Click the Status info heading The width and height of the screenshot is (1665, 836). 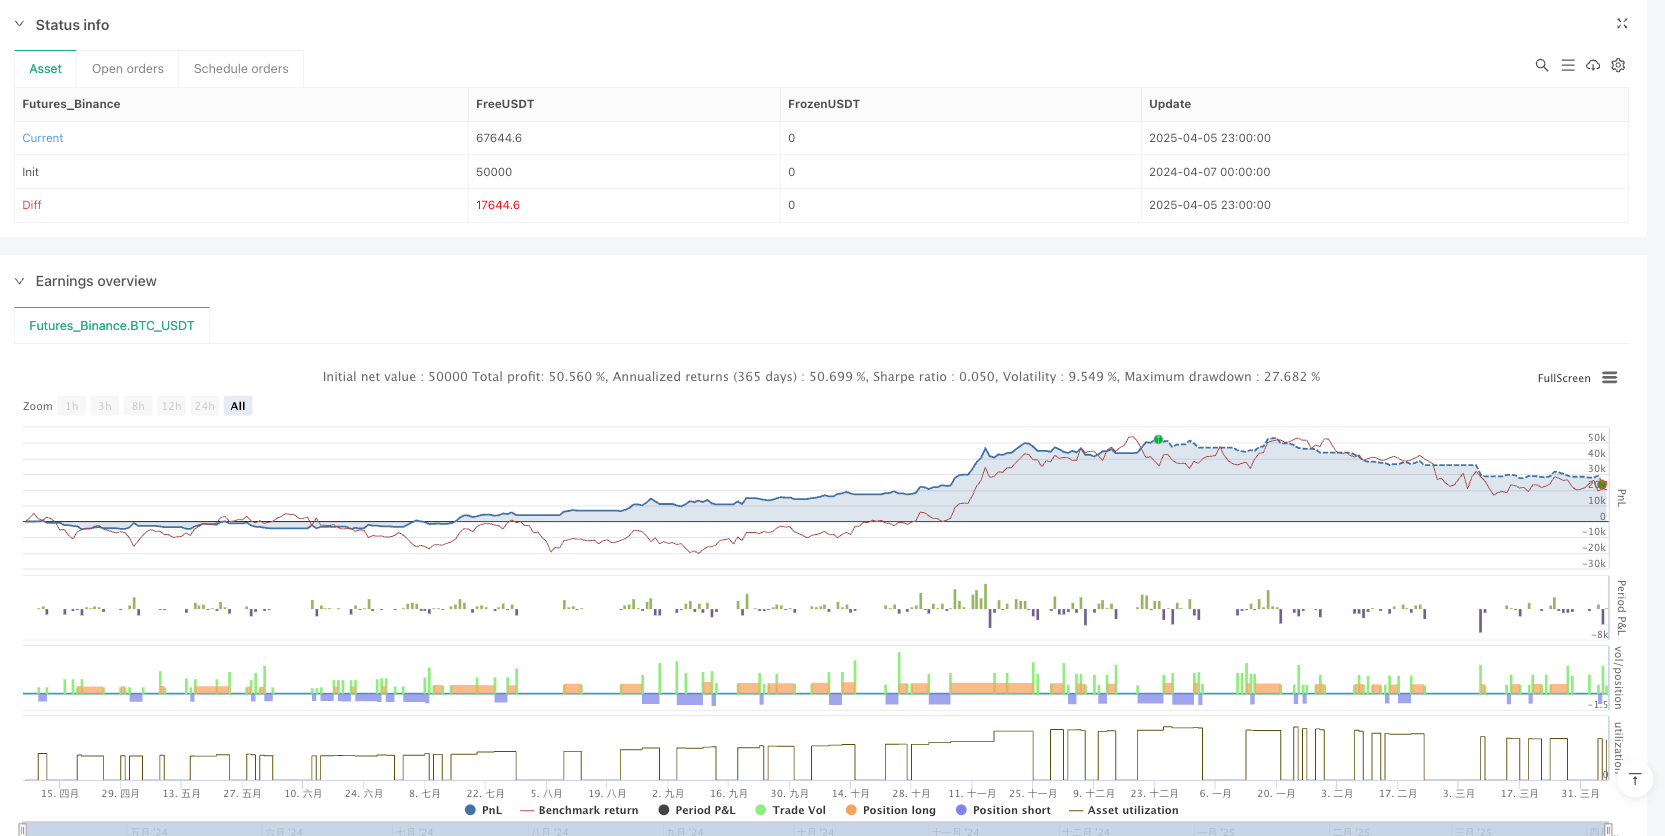tap(72, 24)
